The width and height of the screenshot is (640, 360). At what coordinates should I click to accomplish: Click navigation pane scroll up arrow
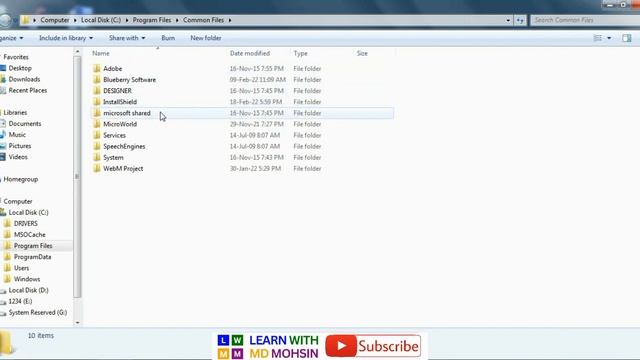77,52
